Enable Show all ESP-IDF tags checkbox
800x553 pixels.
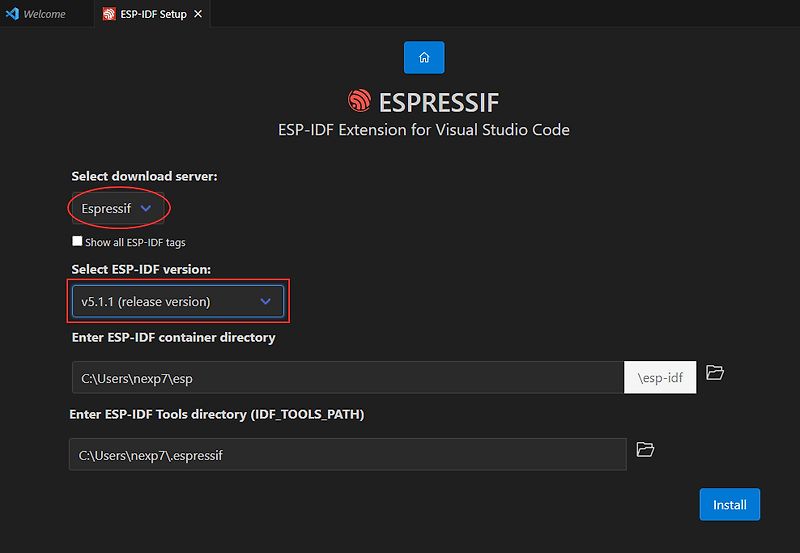pyautogui.click(x=77, y=241)
